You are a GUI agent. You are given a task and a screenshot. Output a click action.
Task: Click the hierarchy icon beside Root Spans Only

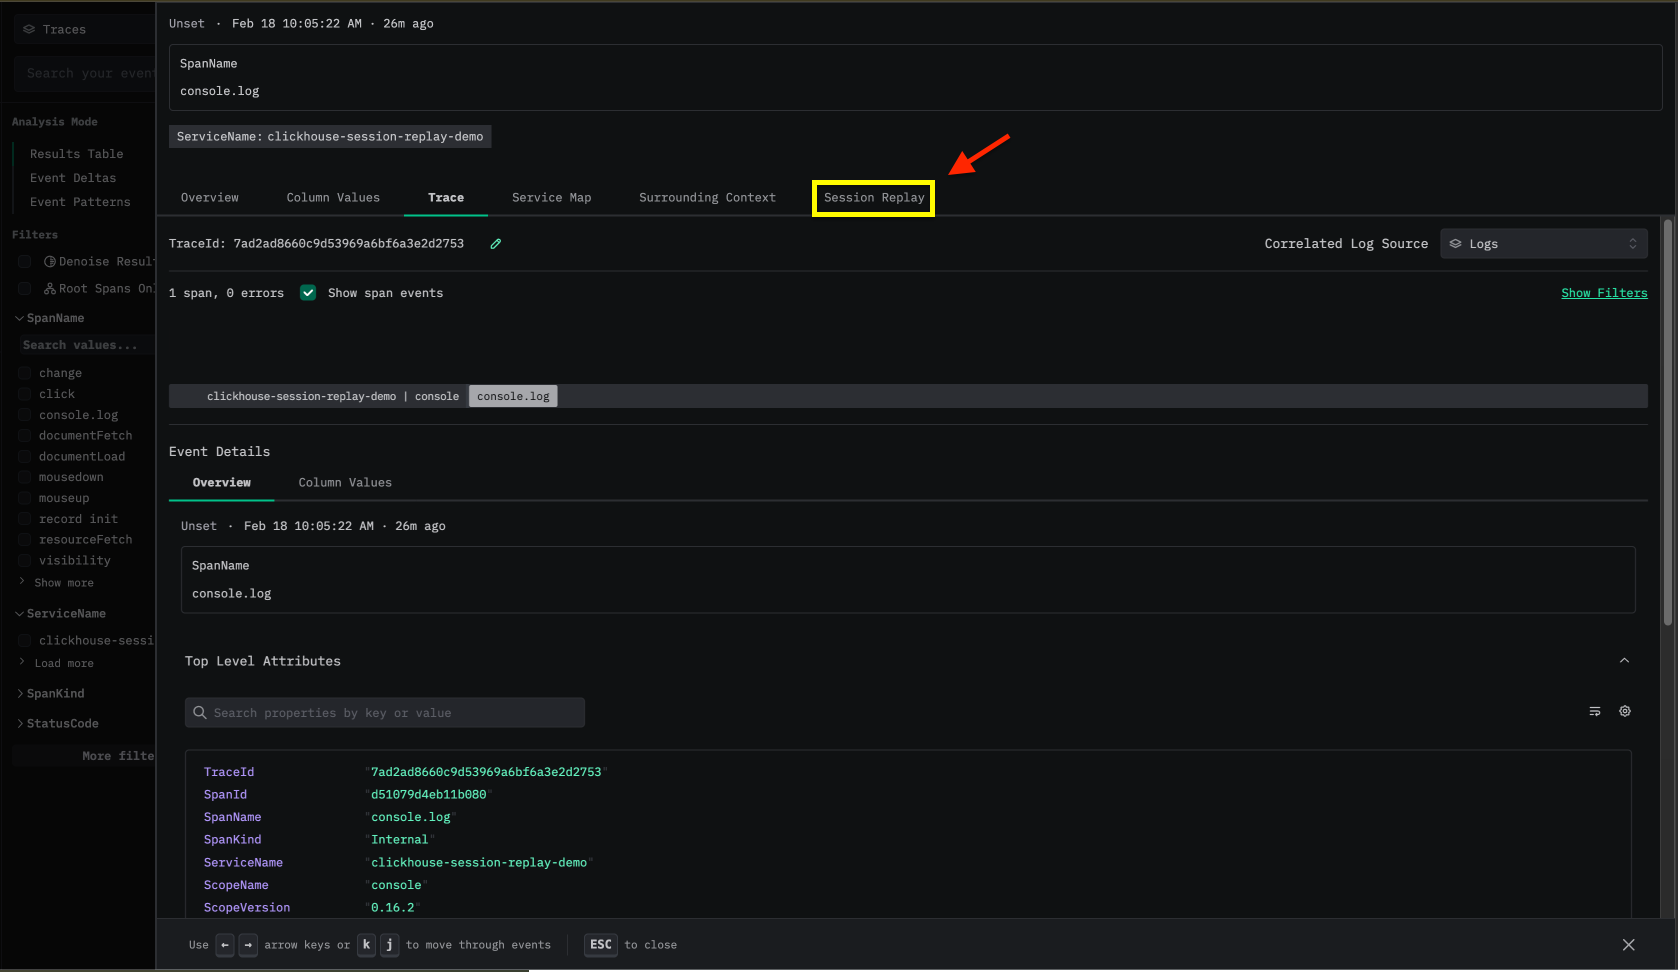[49, 288]
